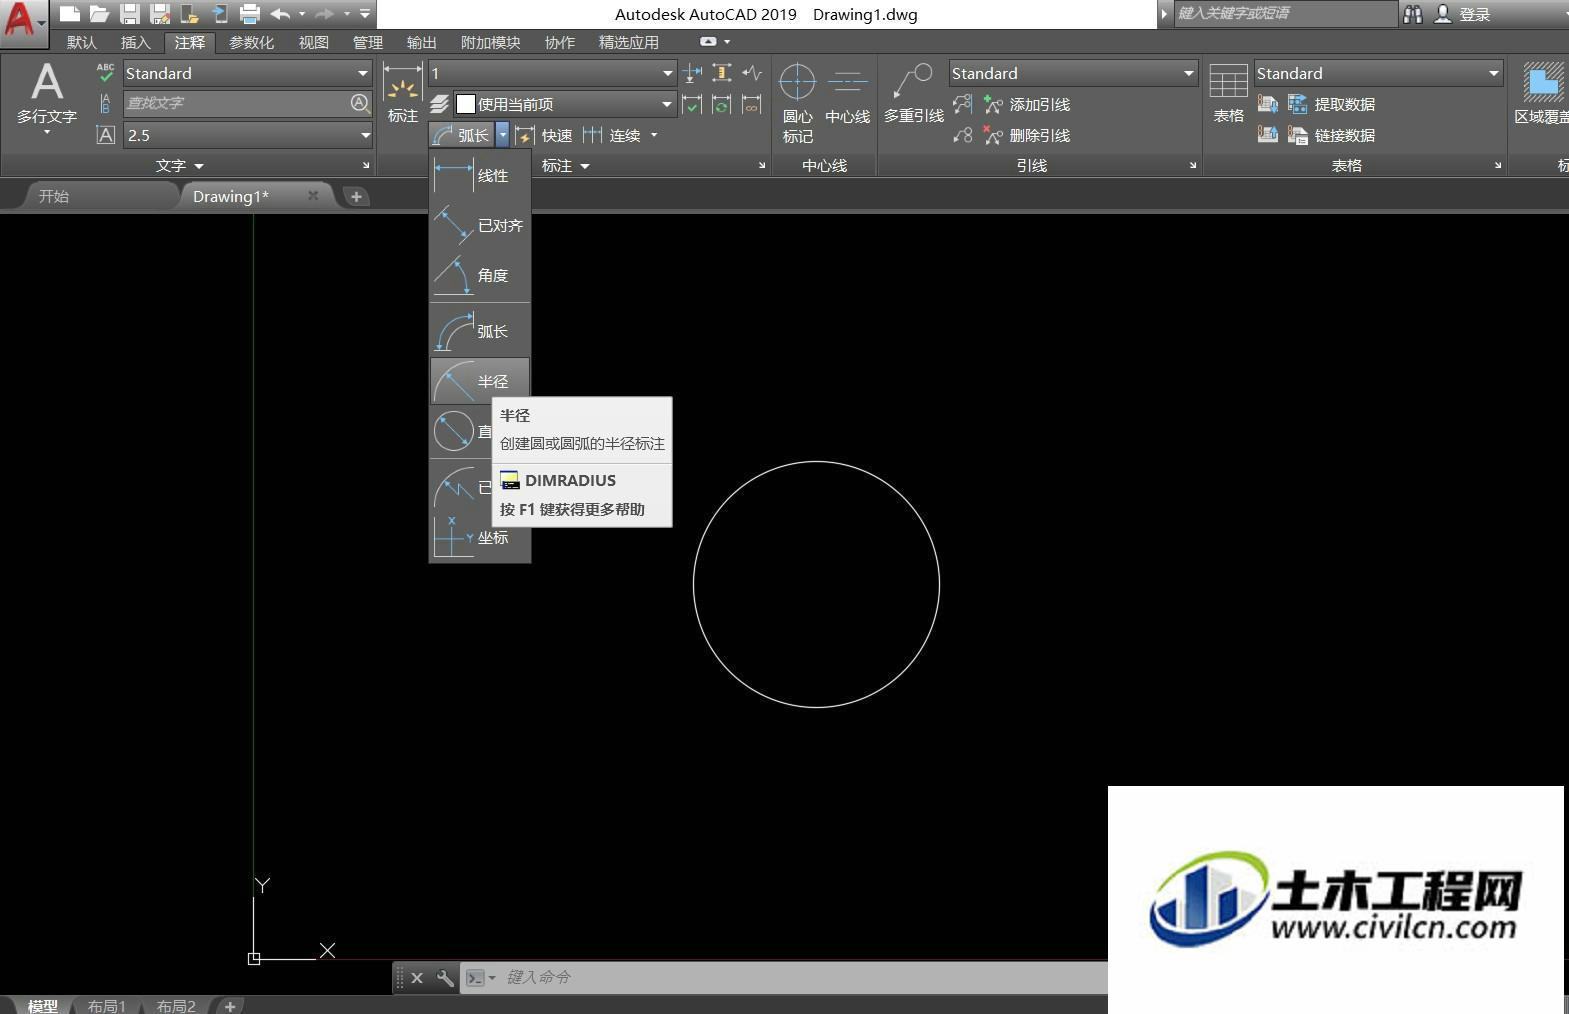Image resolution: width=1569 pixels, height=1014 pixels.
Task: Choose Arc Length (弧长) in the dropdown list
Action: [480, 331]
